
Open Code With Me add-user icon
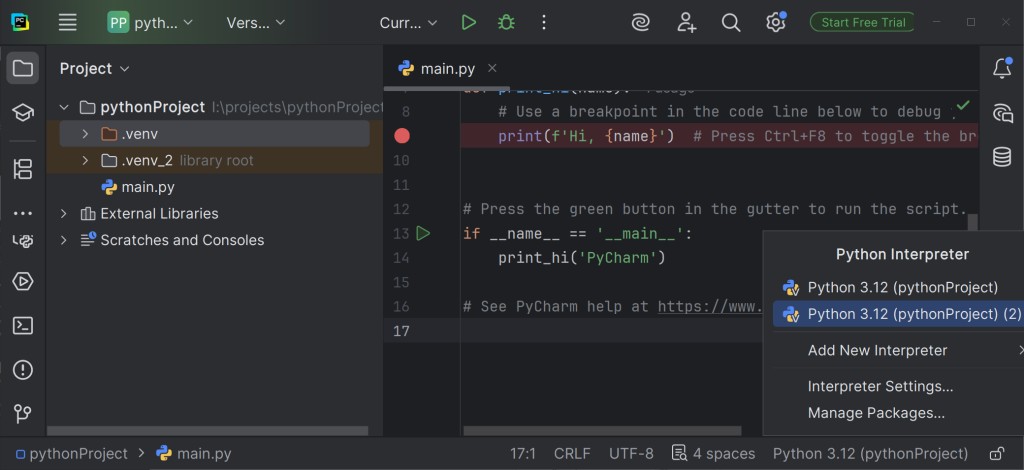[686, 22]
